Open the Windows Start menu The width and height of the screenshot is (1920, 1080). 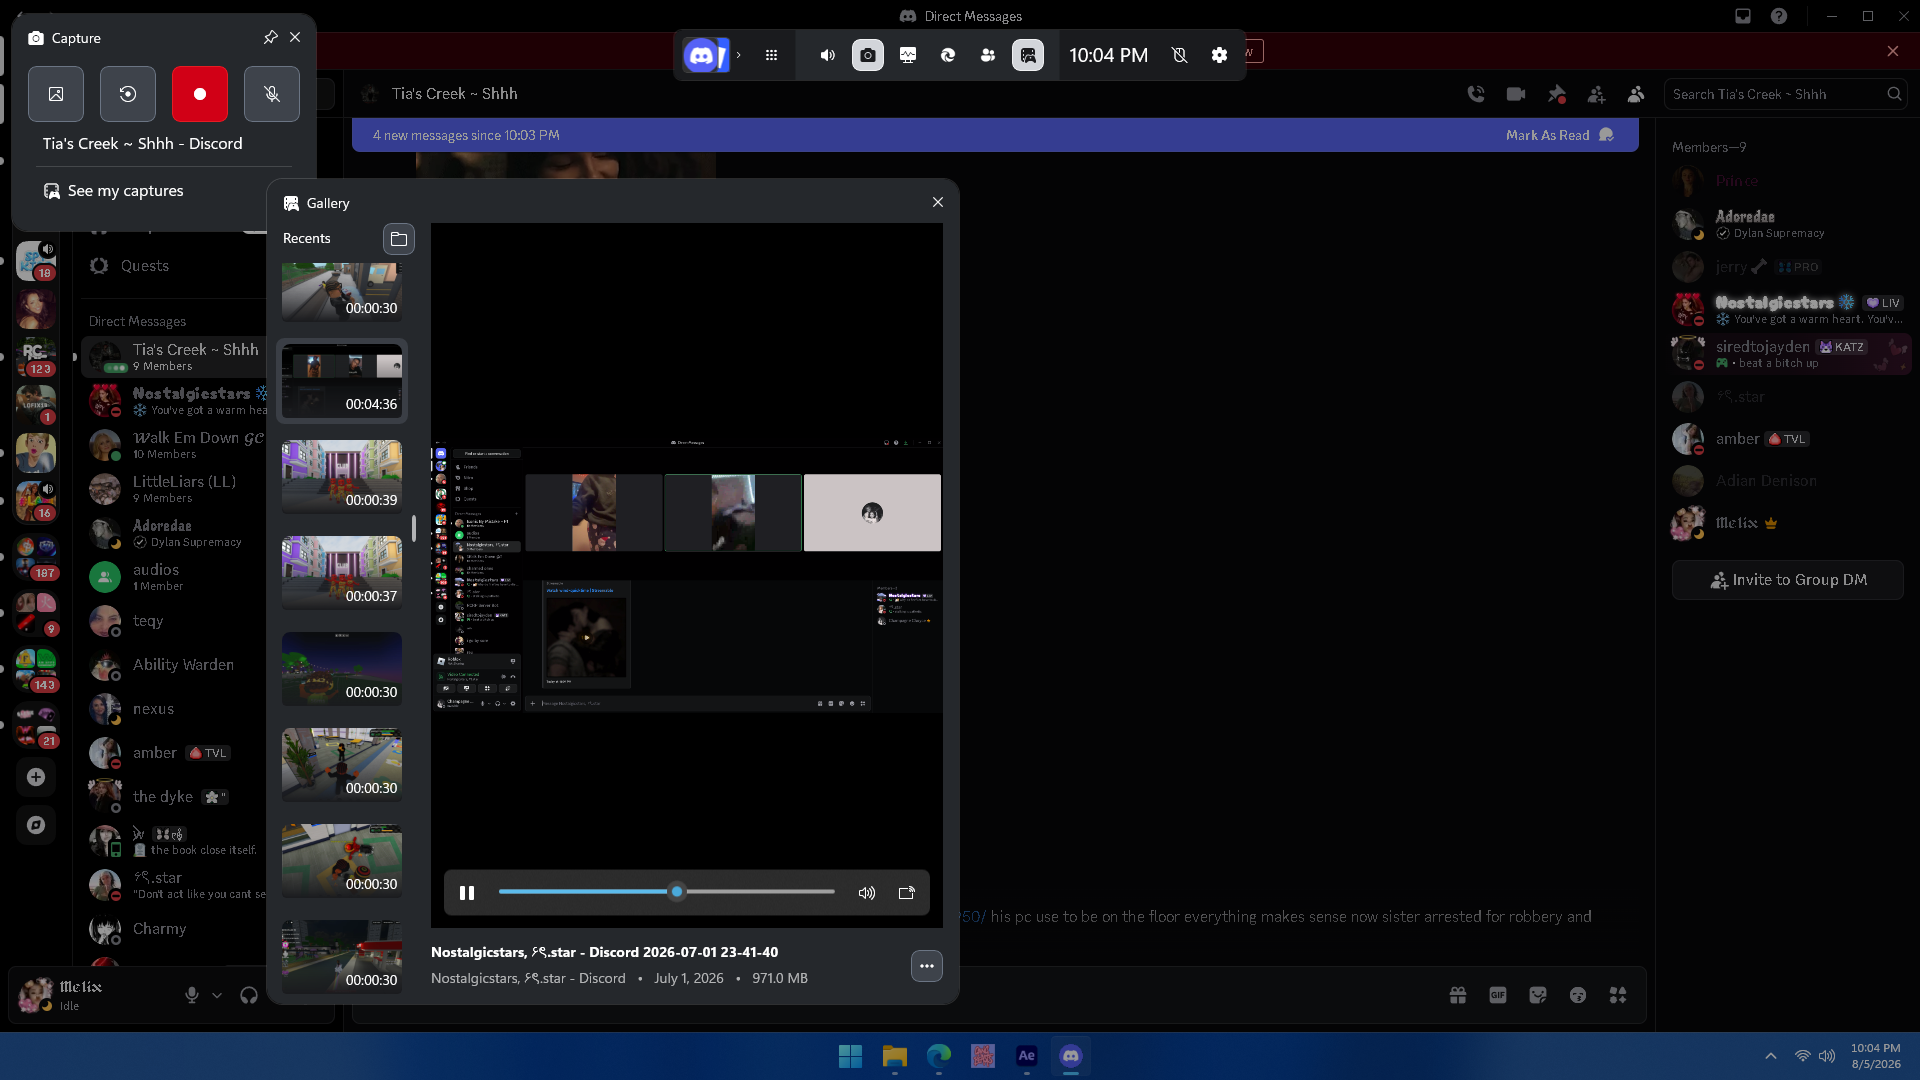(x=850, y=1056)
